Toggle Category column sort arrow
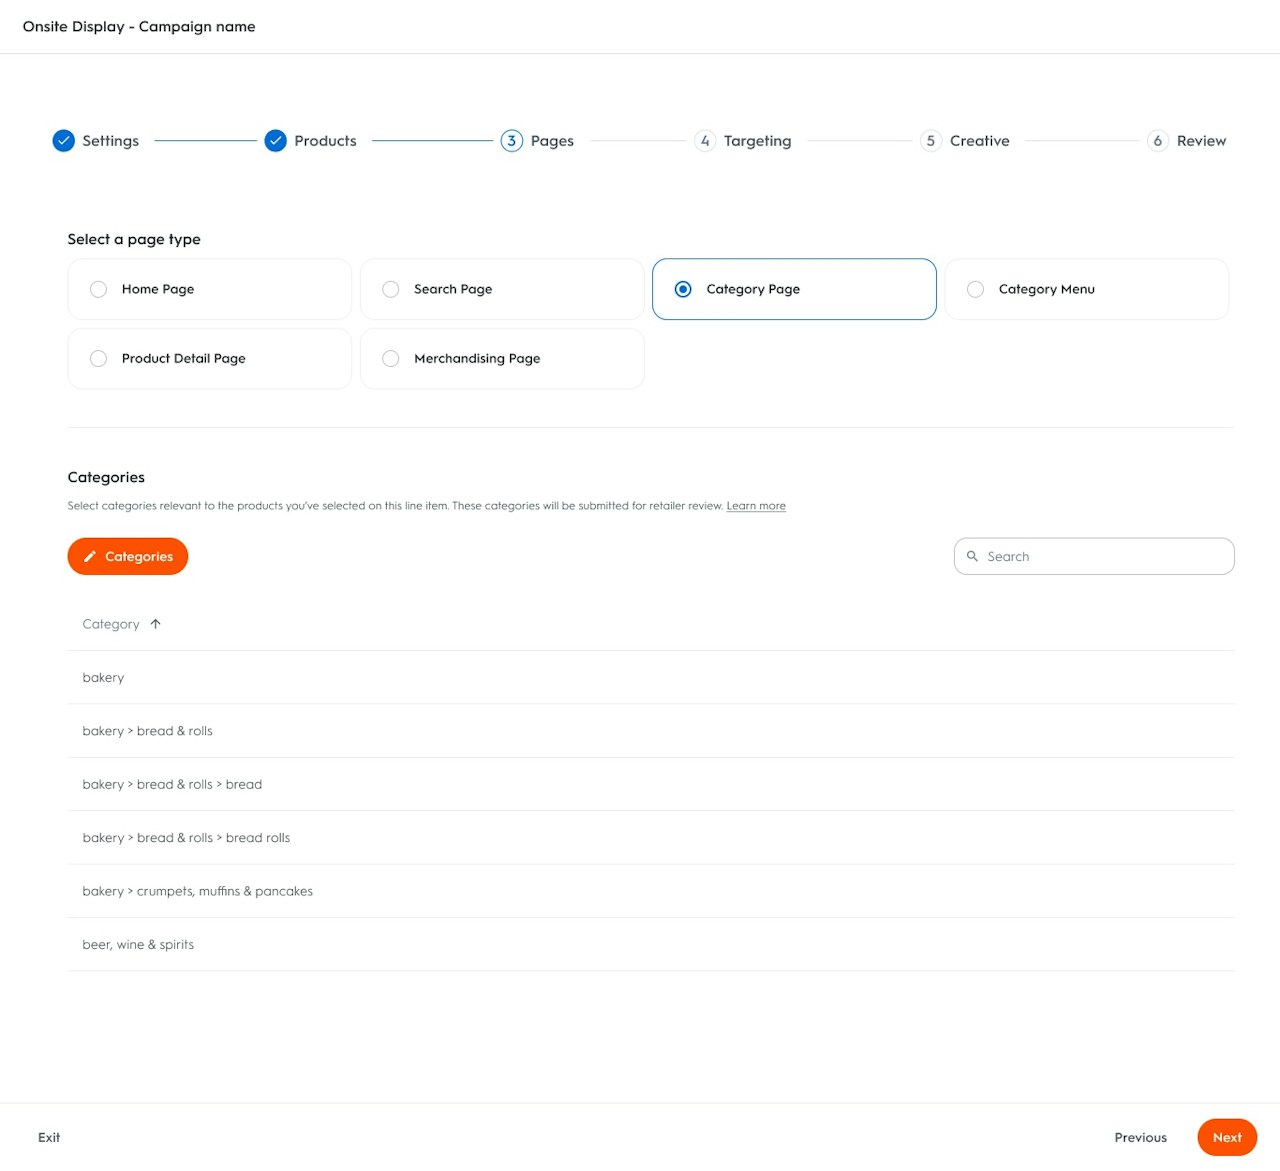Image resolution: width=1280 pixels, height=1171 pixels. pyautogui.click(x=155, y=624)
